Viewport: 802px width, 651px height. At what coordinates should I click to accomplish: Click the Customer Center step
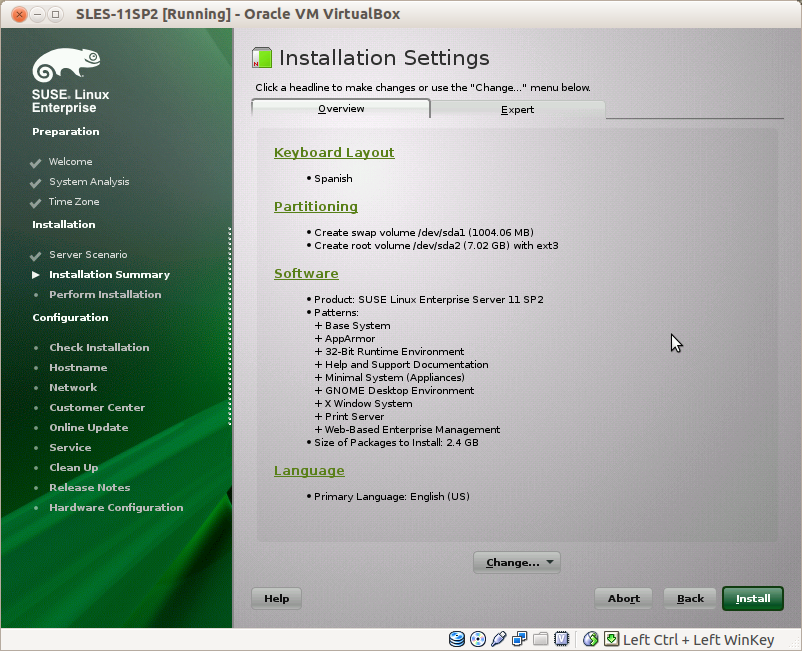tap(97, 408)
